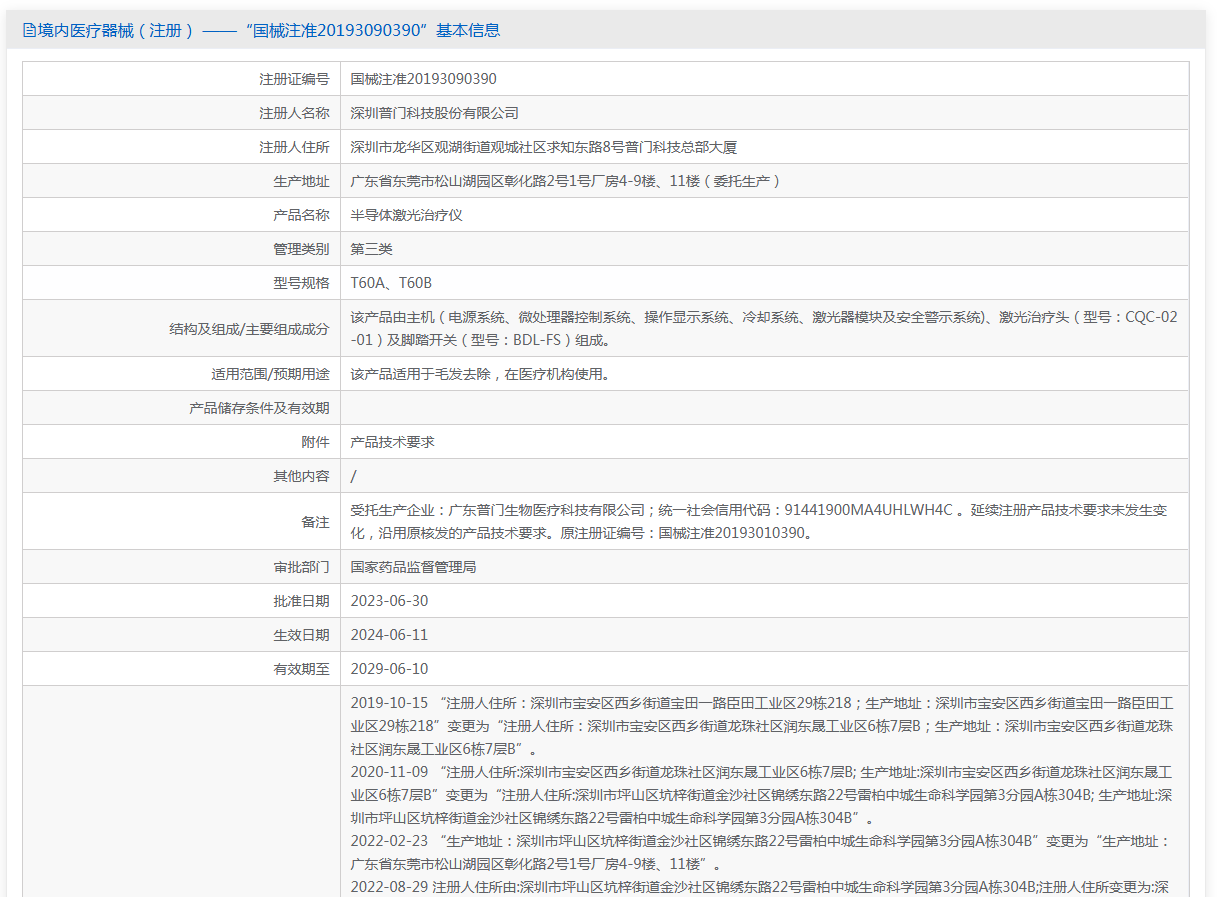Screen dimensions: 1217x897
Task: Open the 产品技术要求 attachment
Action: click(392, 442)
